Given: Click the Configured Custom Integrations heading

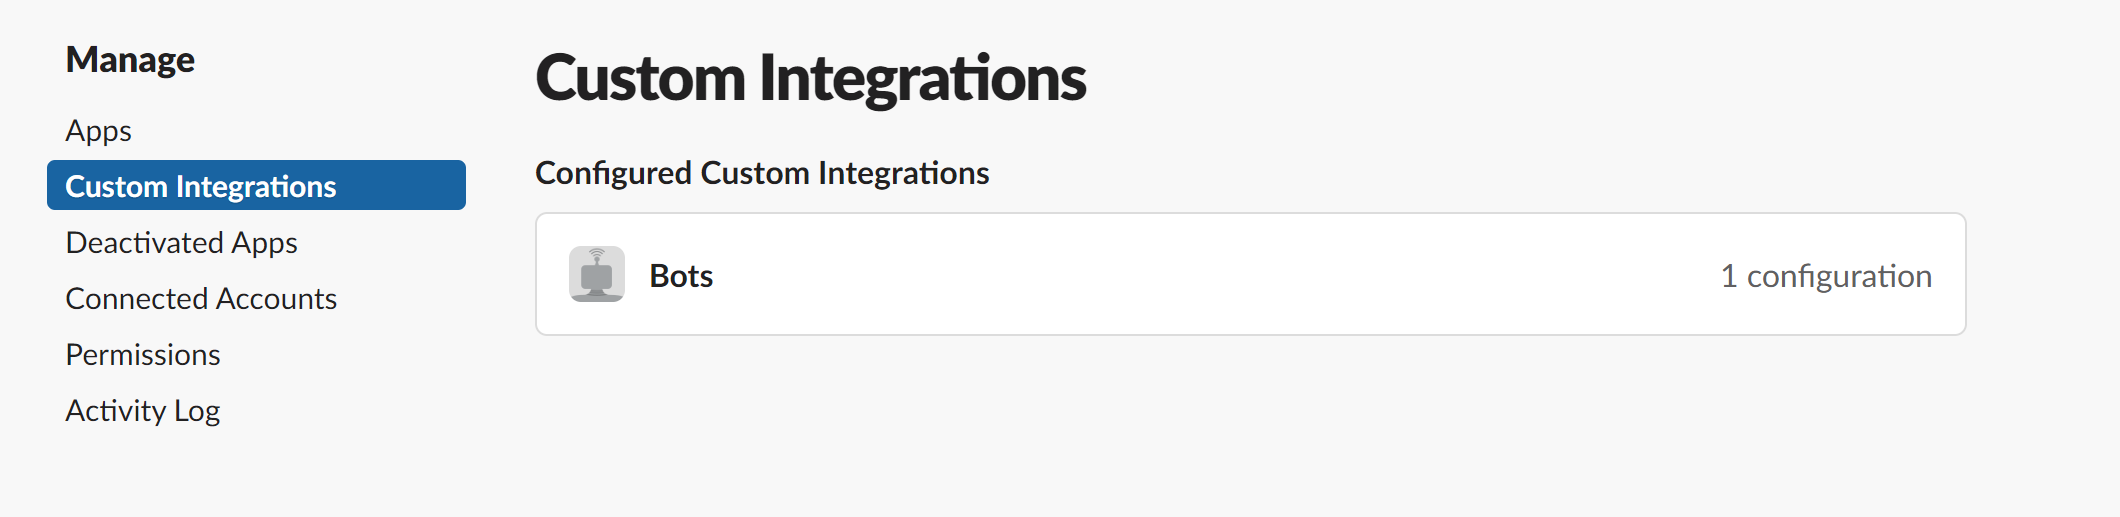Looking at the screenshot, I should coord(762,173).
